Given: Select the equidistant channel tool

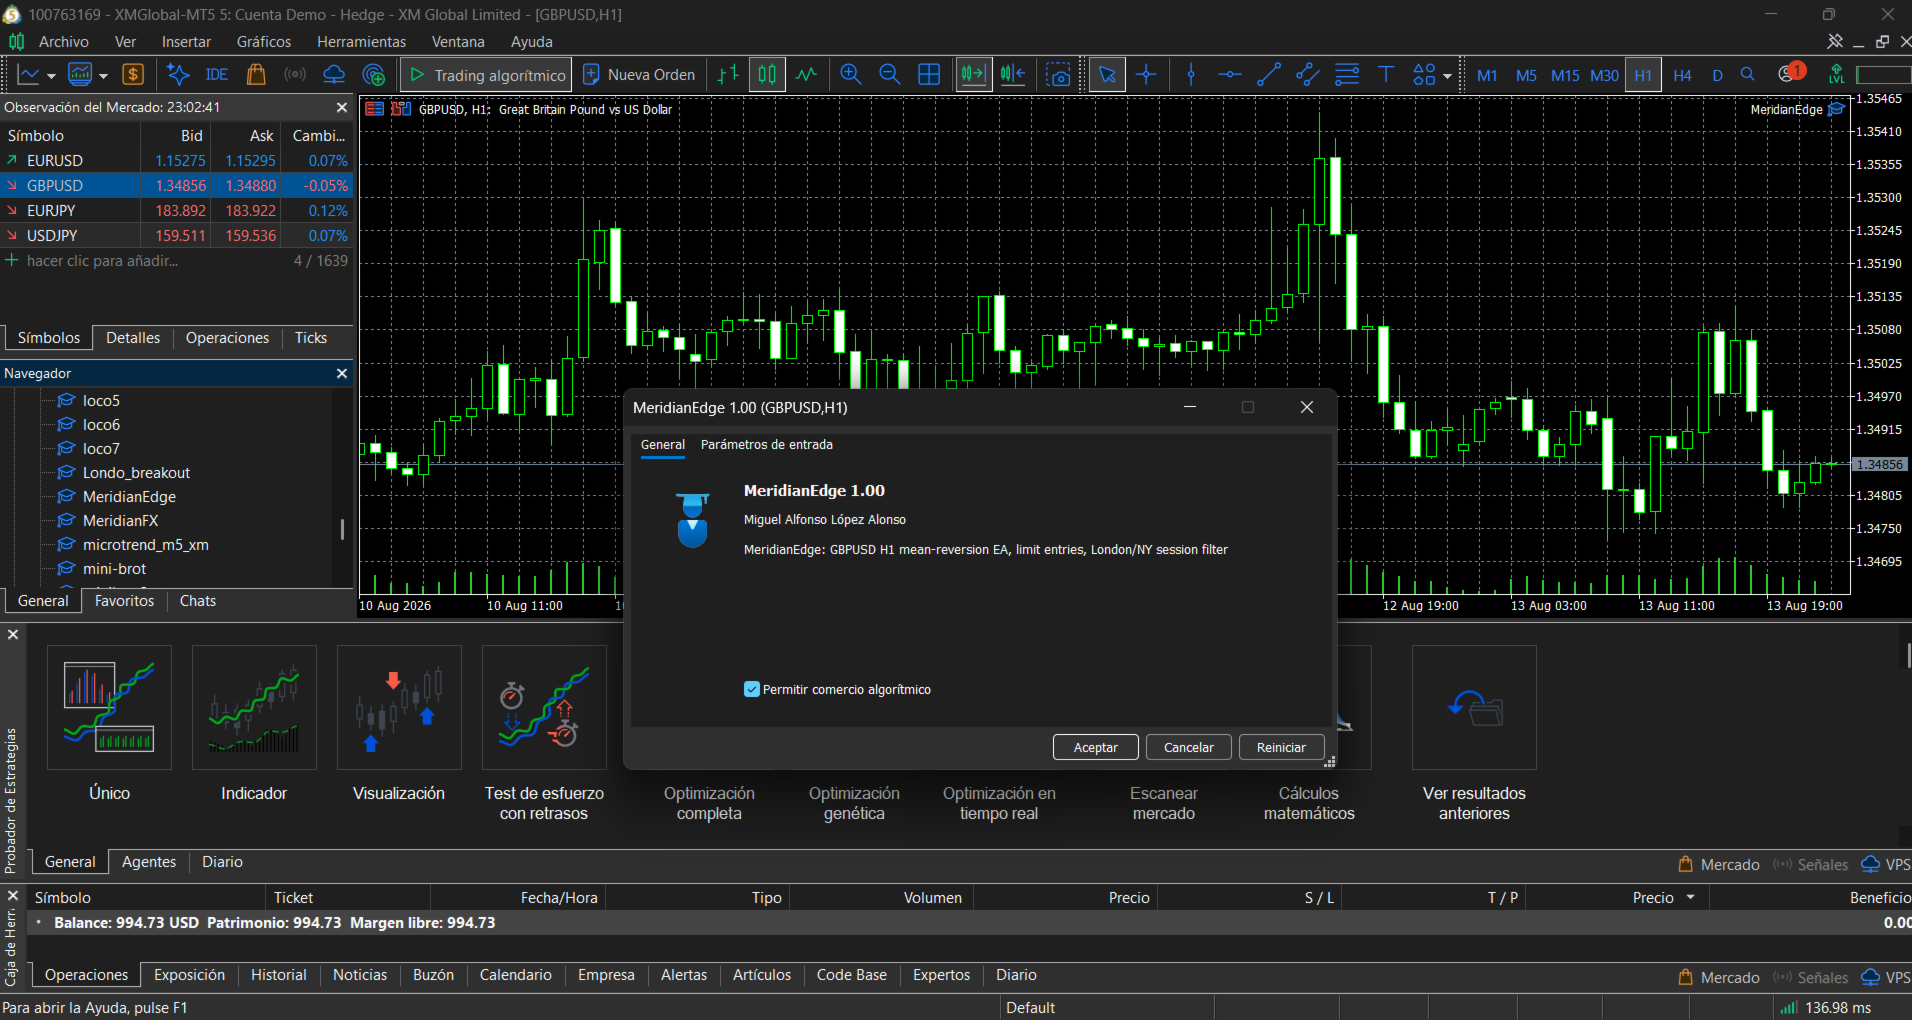Looking at the screenshot, I should [1307, 74].
